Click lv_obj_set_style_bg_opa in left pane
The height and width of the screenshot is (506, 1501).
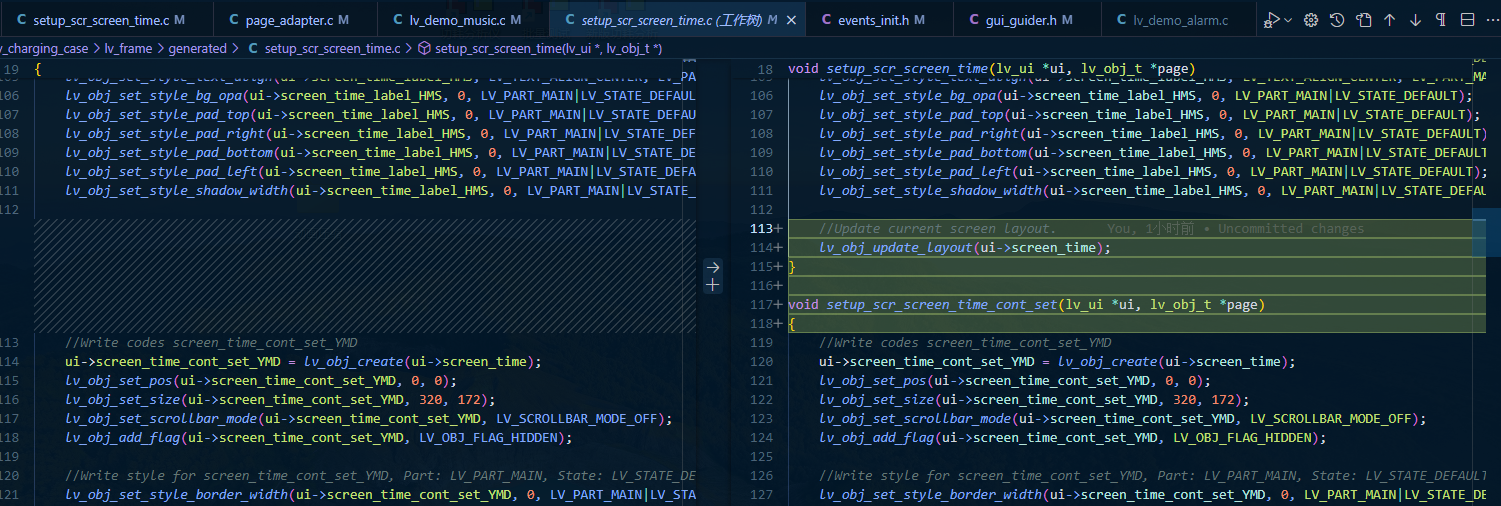154,96
